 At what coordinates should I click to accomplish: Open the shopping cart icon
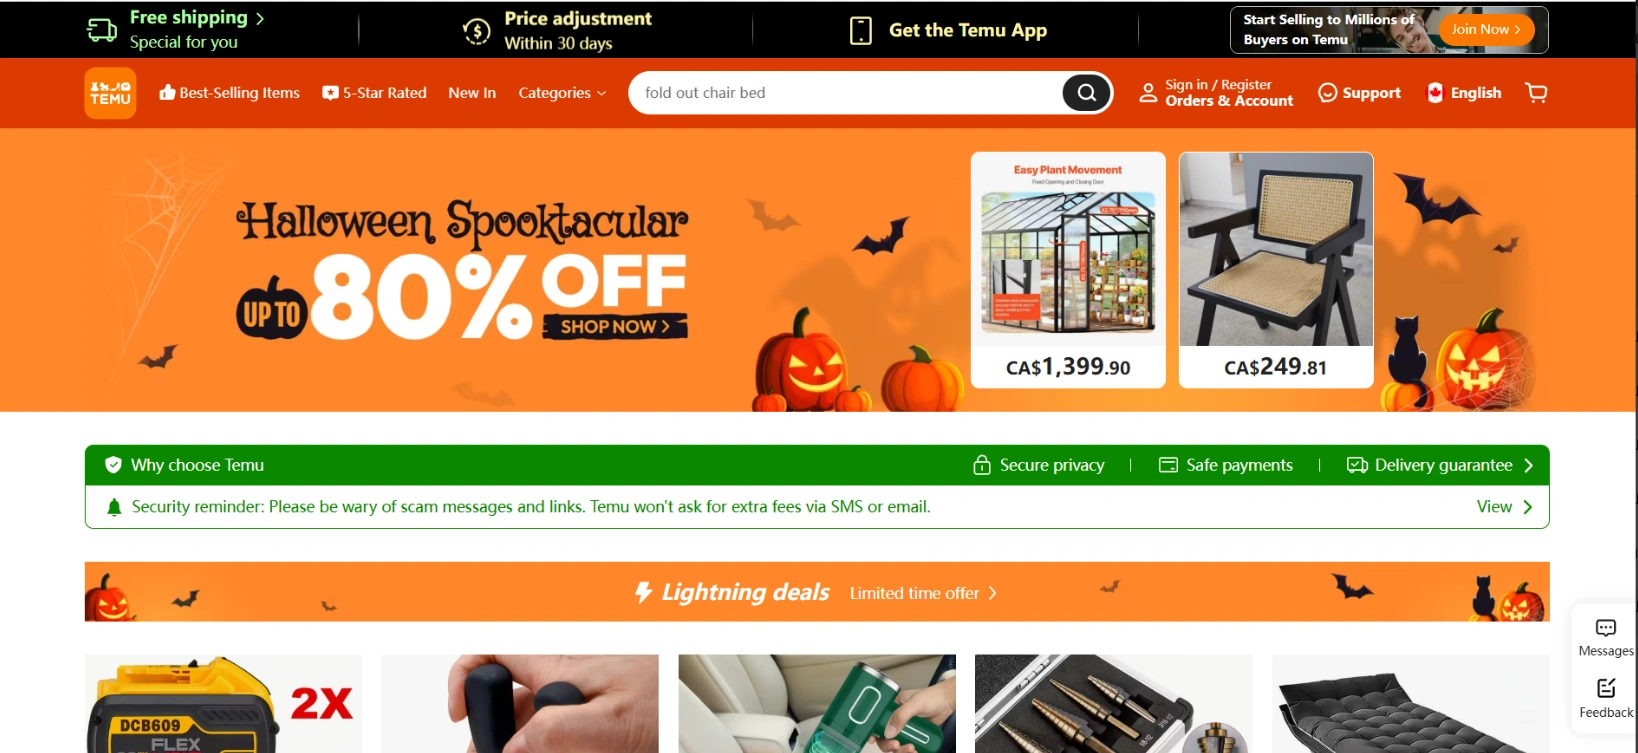pos(1536,93)
